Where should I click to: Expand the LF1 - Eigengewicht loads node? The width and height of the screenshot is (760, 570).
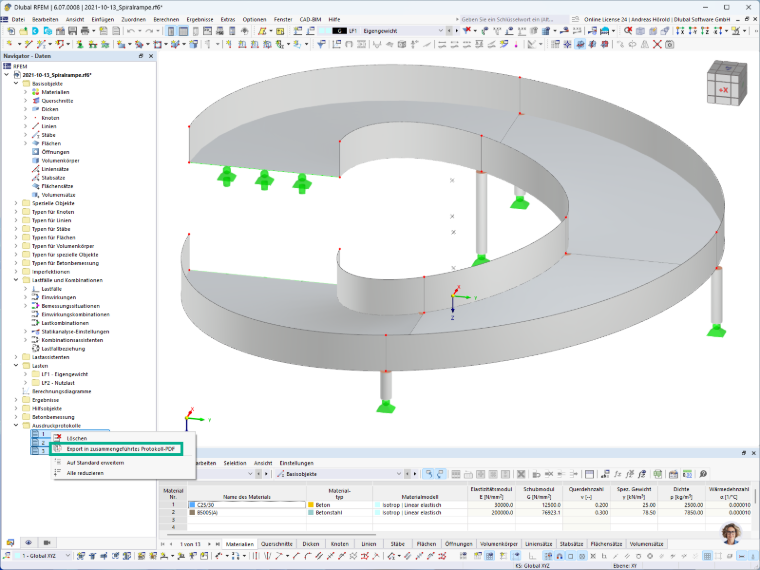click(x=26, y=374)
